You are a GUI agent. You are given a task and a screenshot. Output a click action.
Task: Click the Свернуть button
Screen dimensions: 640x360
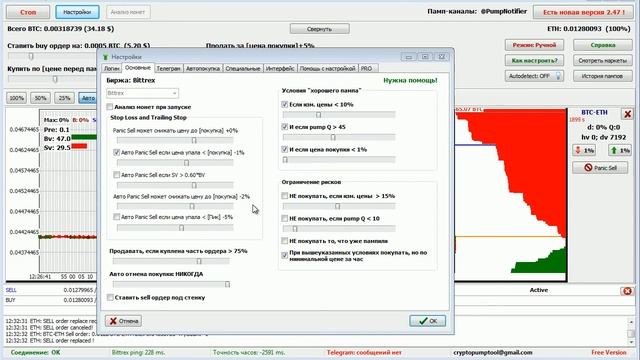point(320,29)
